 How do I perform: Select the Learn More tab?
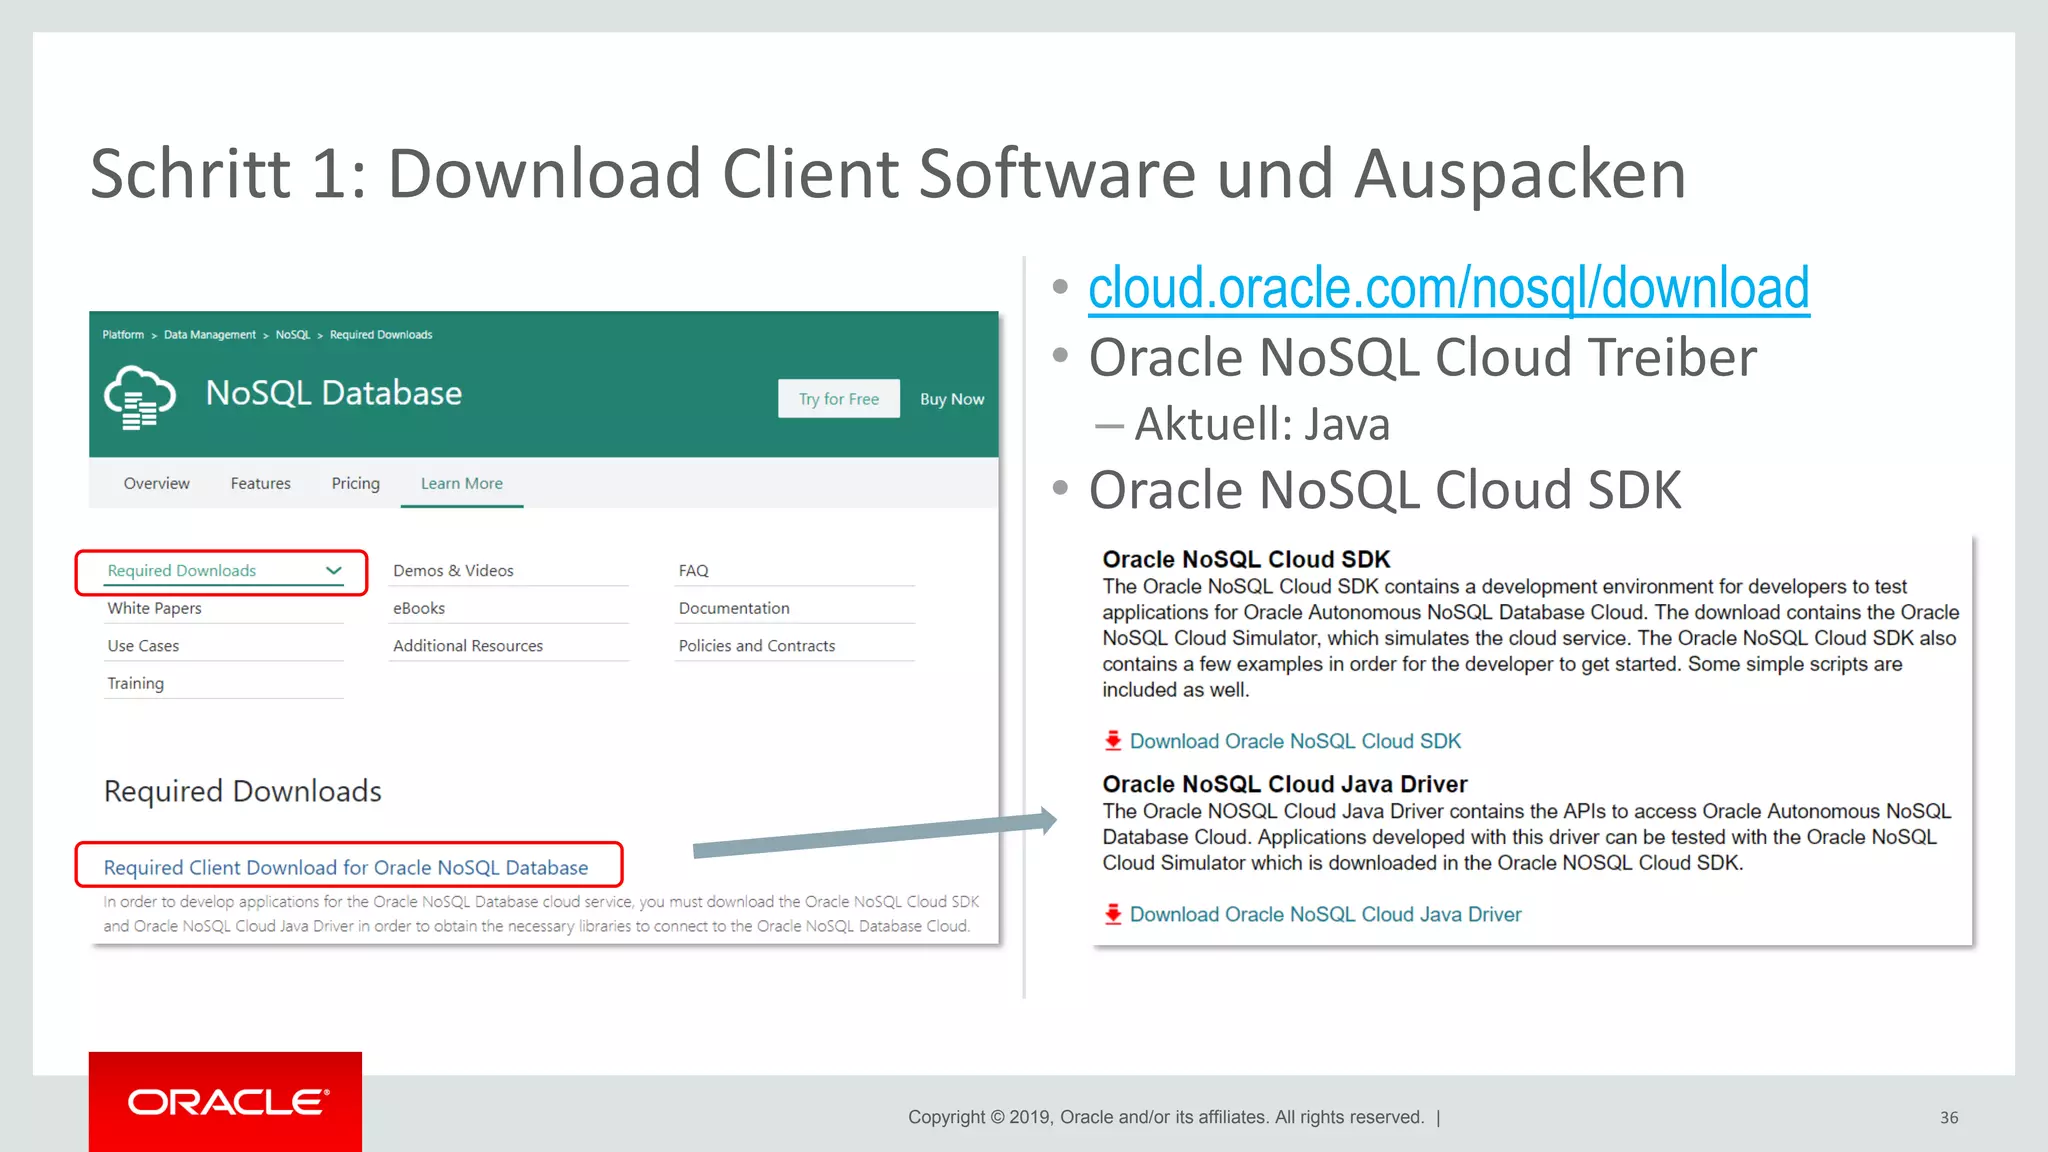pyautogui.click(x=462, y=483)
